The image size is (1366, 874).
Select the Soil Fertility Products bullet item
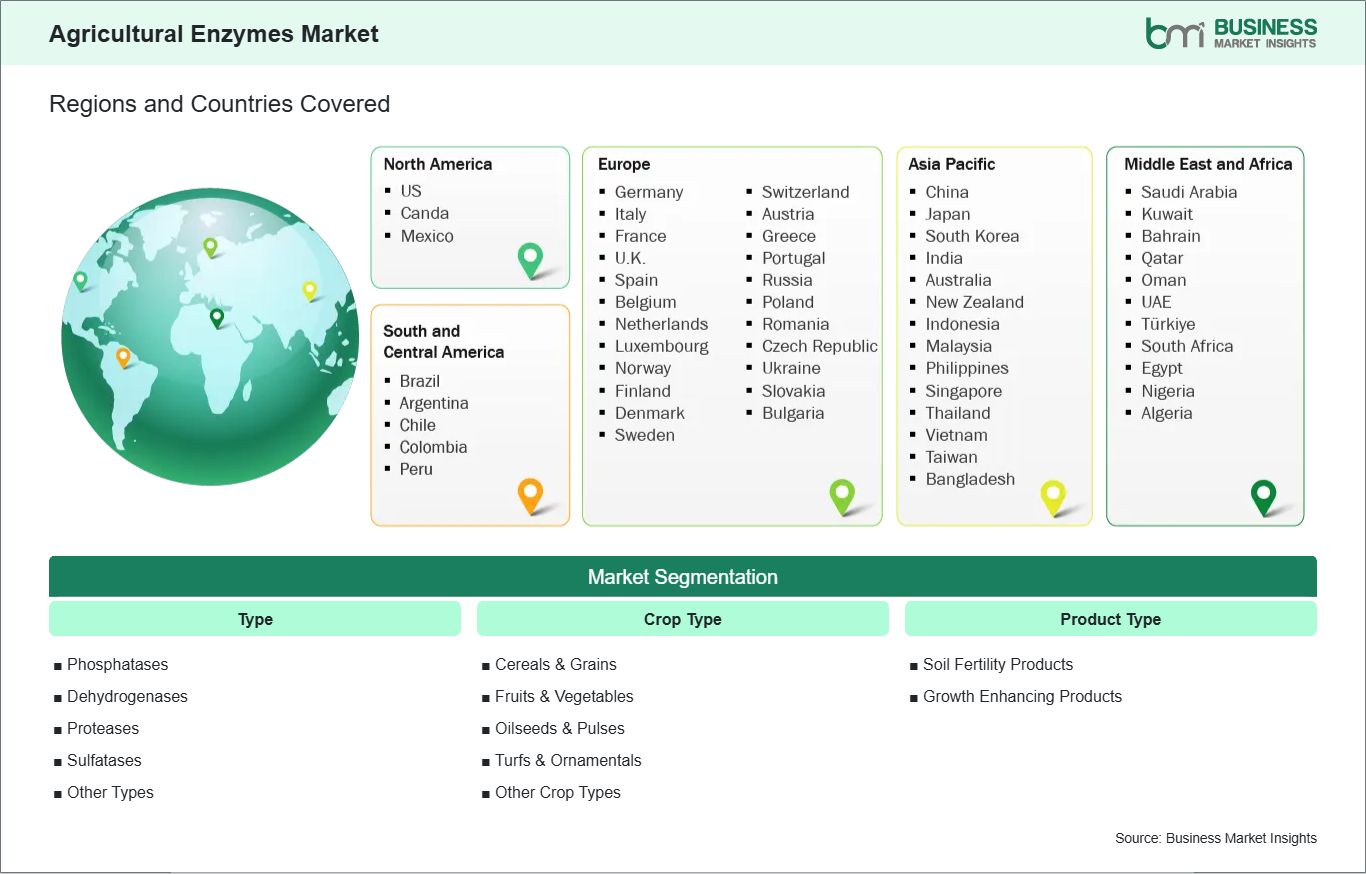coord(996,664)
